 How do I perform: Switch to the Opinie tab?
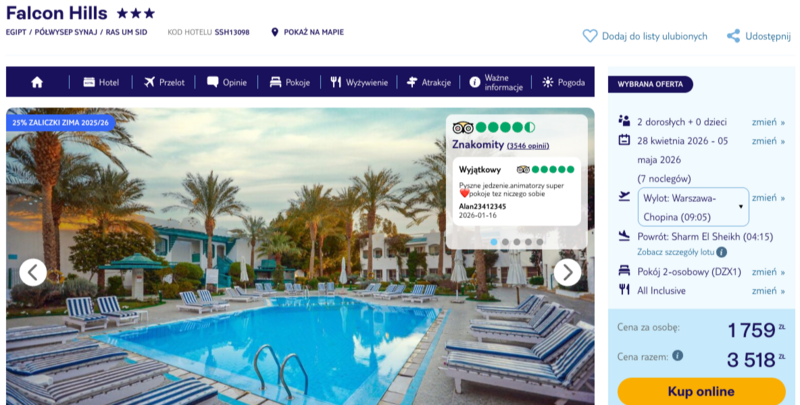click(227, 82)
